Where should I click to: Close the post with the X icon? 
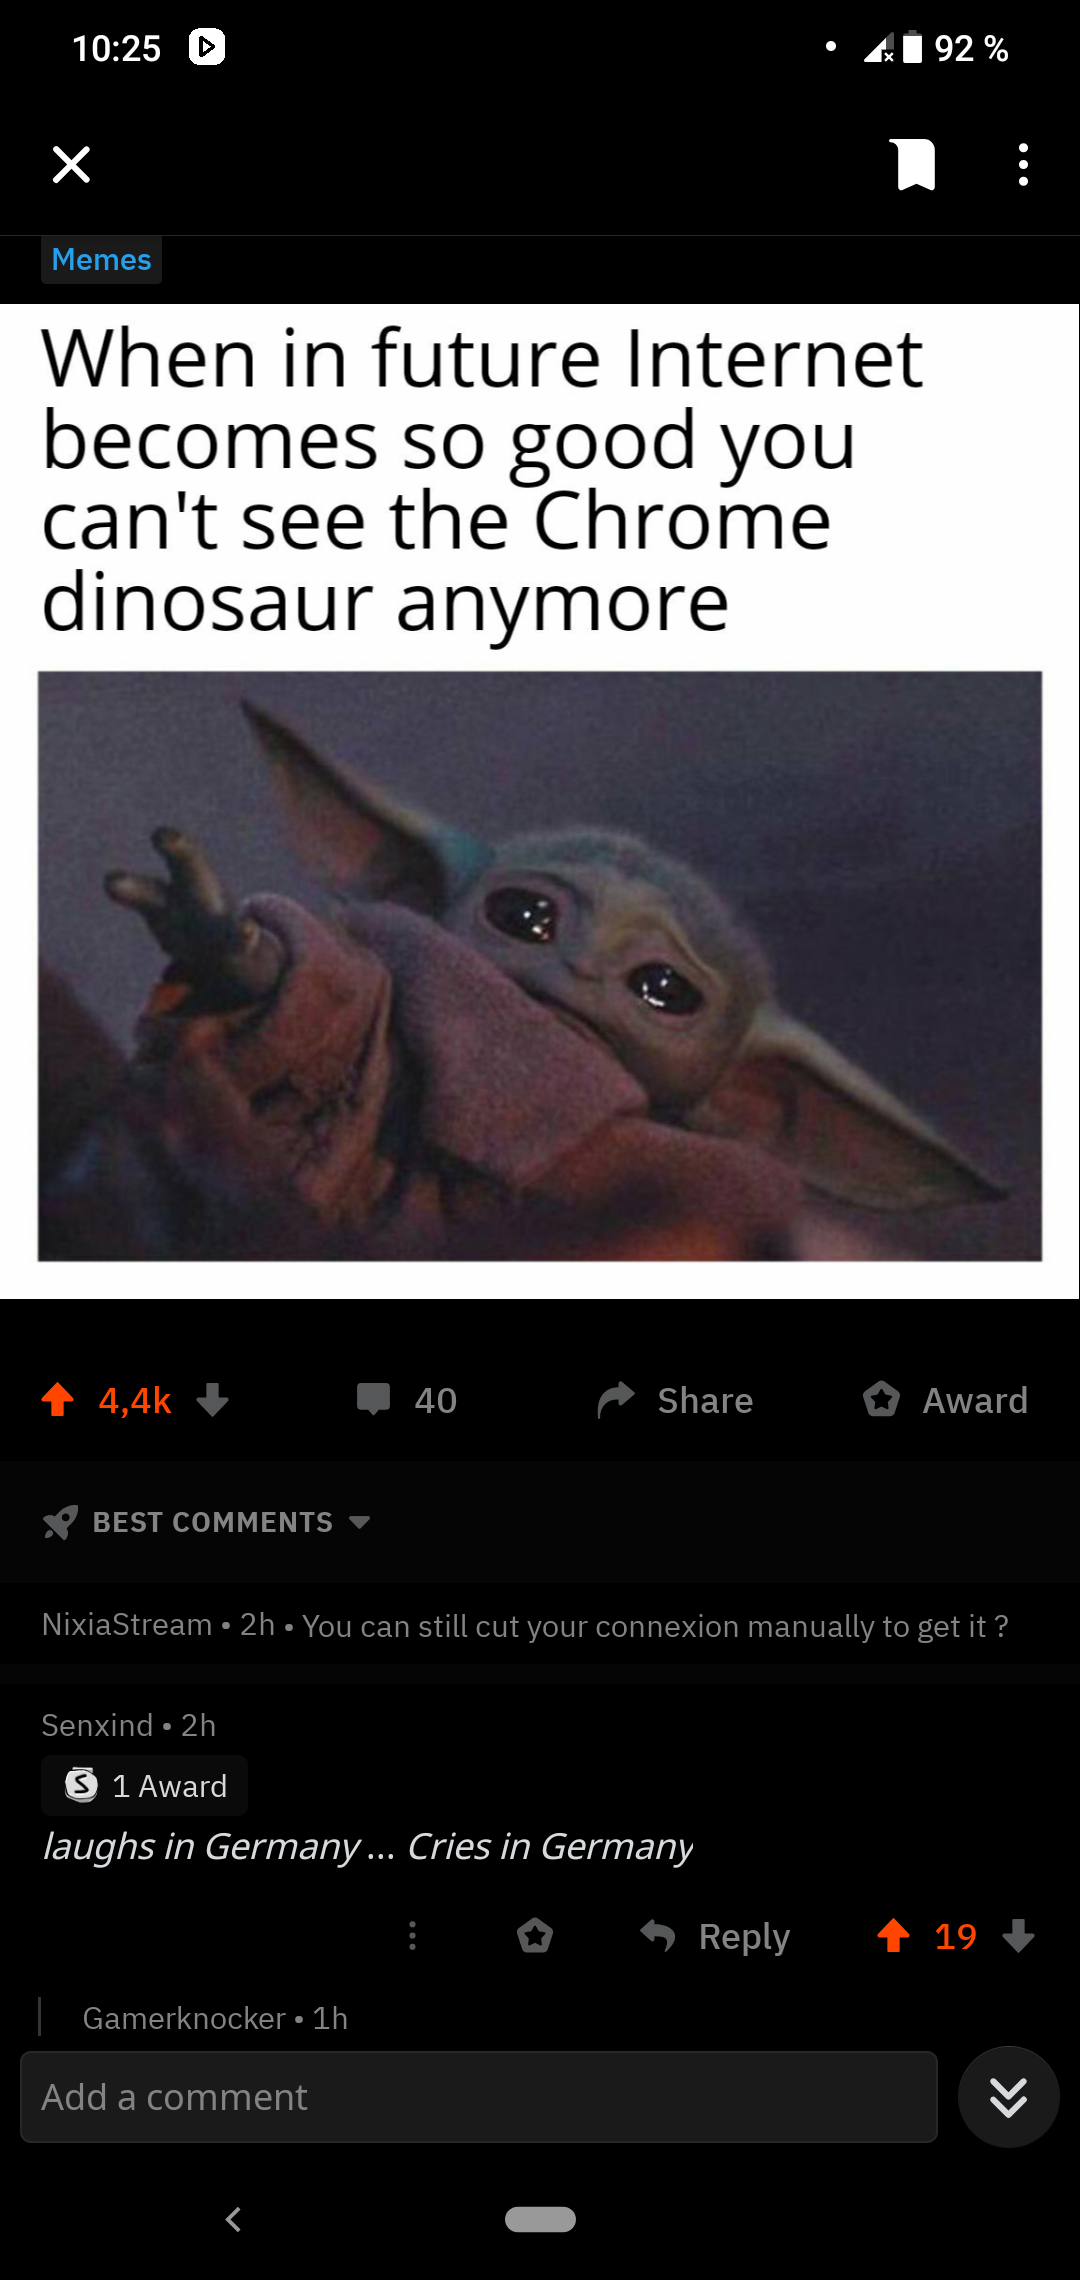71,165
